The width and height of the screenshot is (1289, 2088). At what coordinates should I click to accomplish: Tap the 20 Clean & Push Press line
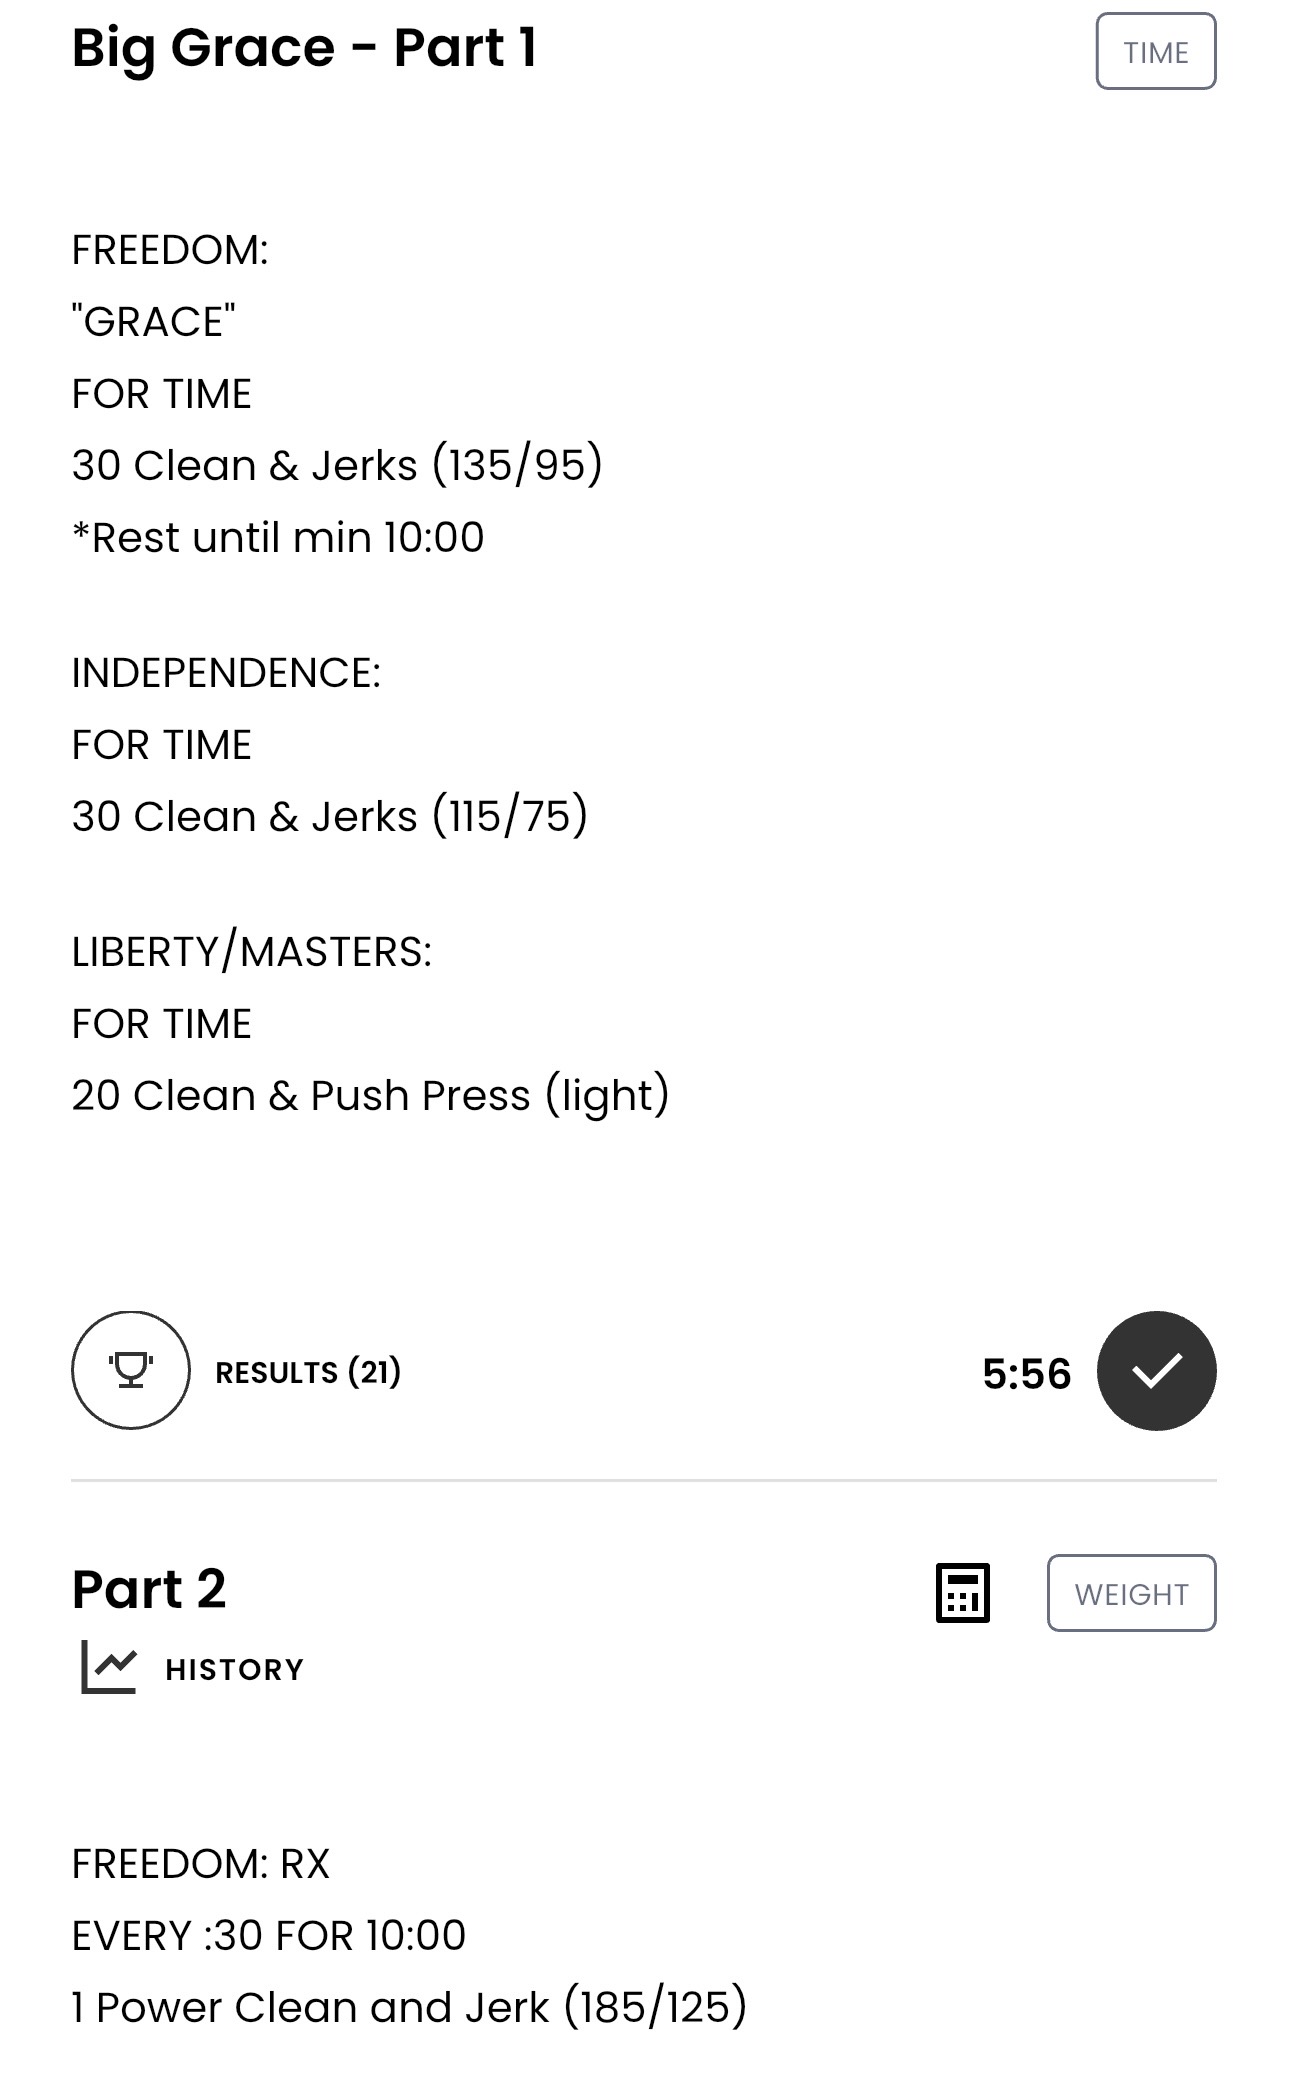coord(370,1095)
